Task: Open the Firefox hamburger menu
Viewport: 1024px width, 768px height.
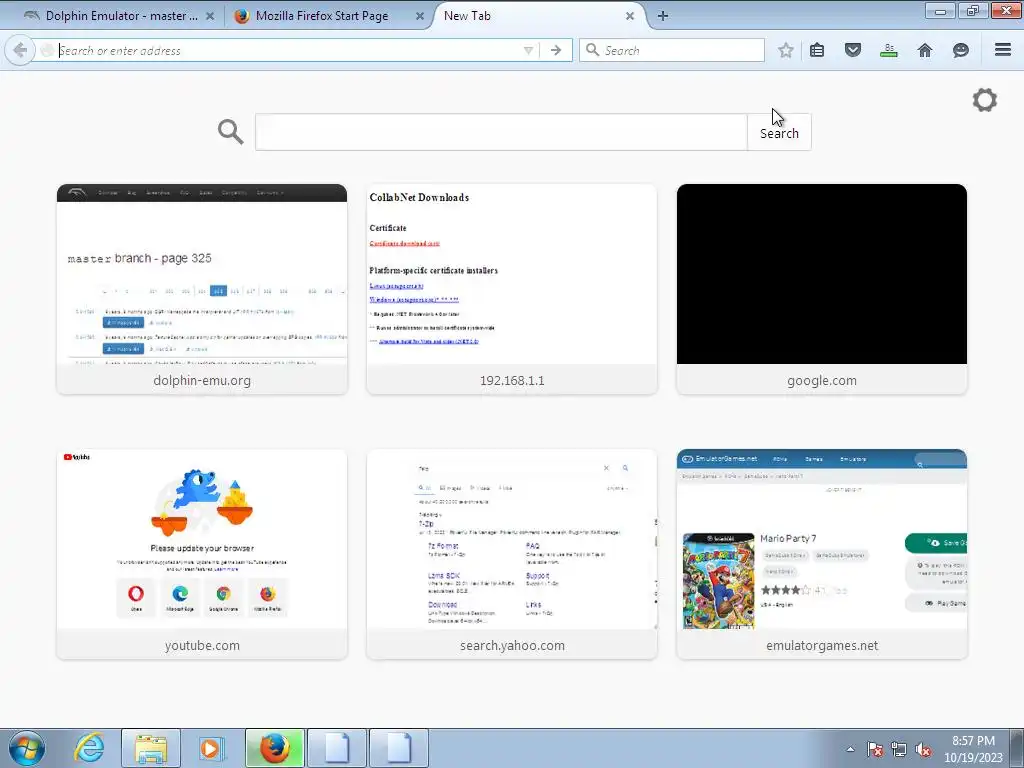Action: [x=1003, y=50]
